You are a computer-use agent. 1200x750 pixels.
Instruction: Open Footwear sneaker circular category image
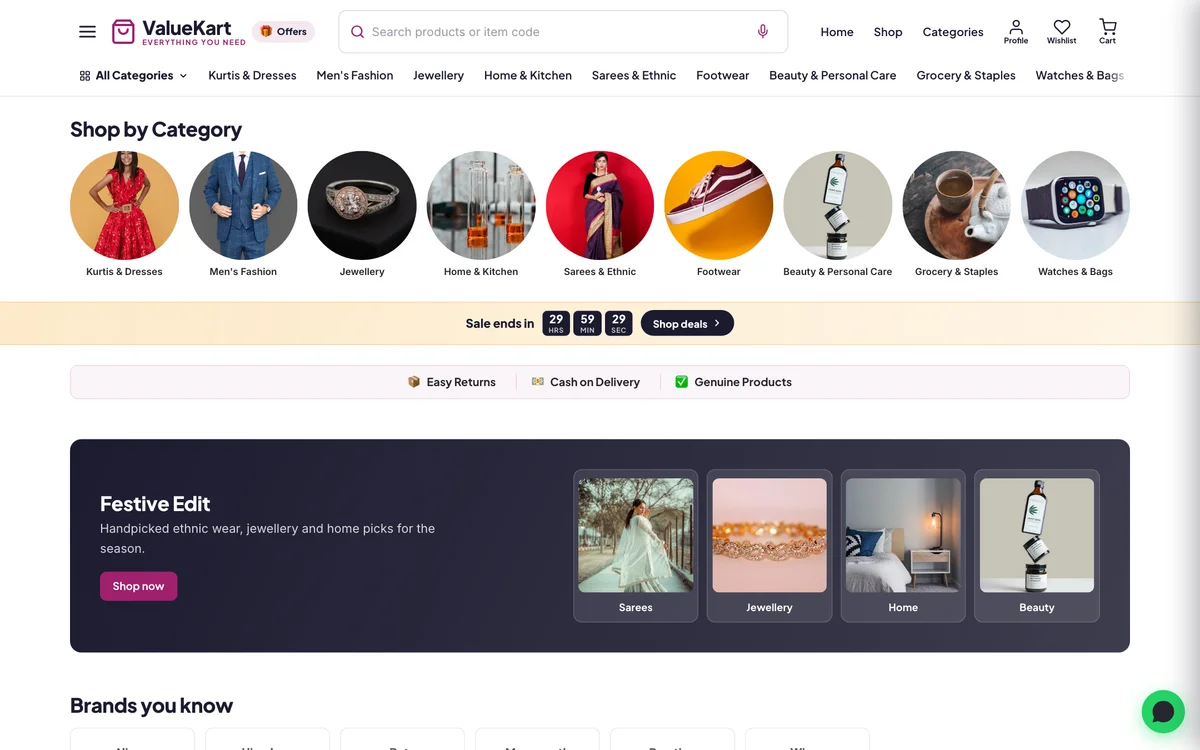coord(719,205)
